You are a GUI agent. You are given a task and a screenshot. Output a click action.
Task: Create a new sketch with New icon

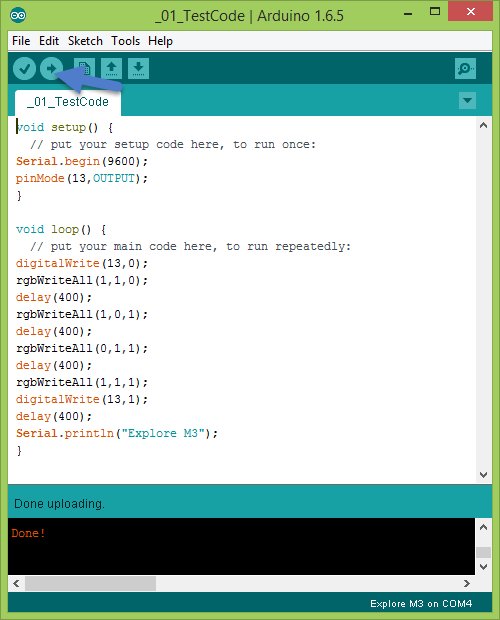coord(84,69)
